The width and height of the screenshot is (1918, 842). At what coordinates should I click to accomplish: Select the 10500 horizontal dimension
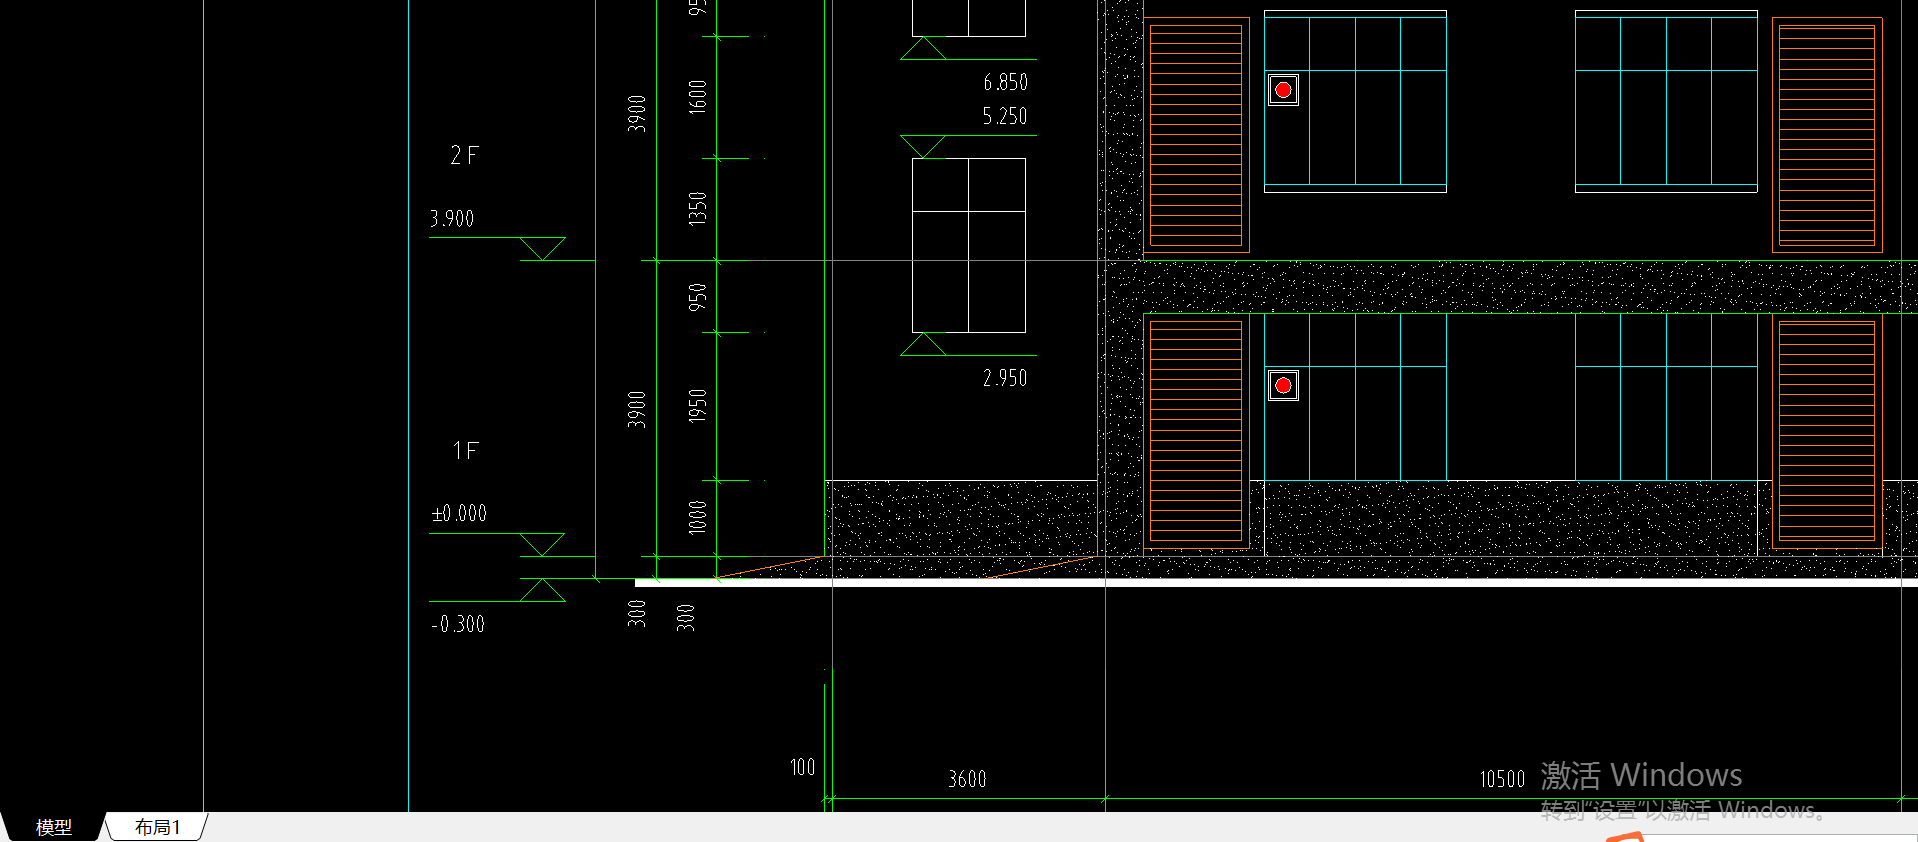[1502, 779]
